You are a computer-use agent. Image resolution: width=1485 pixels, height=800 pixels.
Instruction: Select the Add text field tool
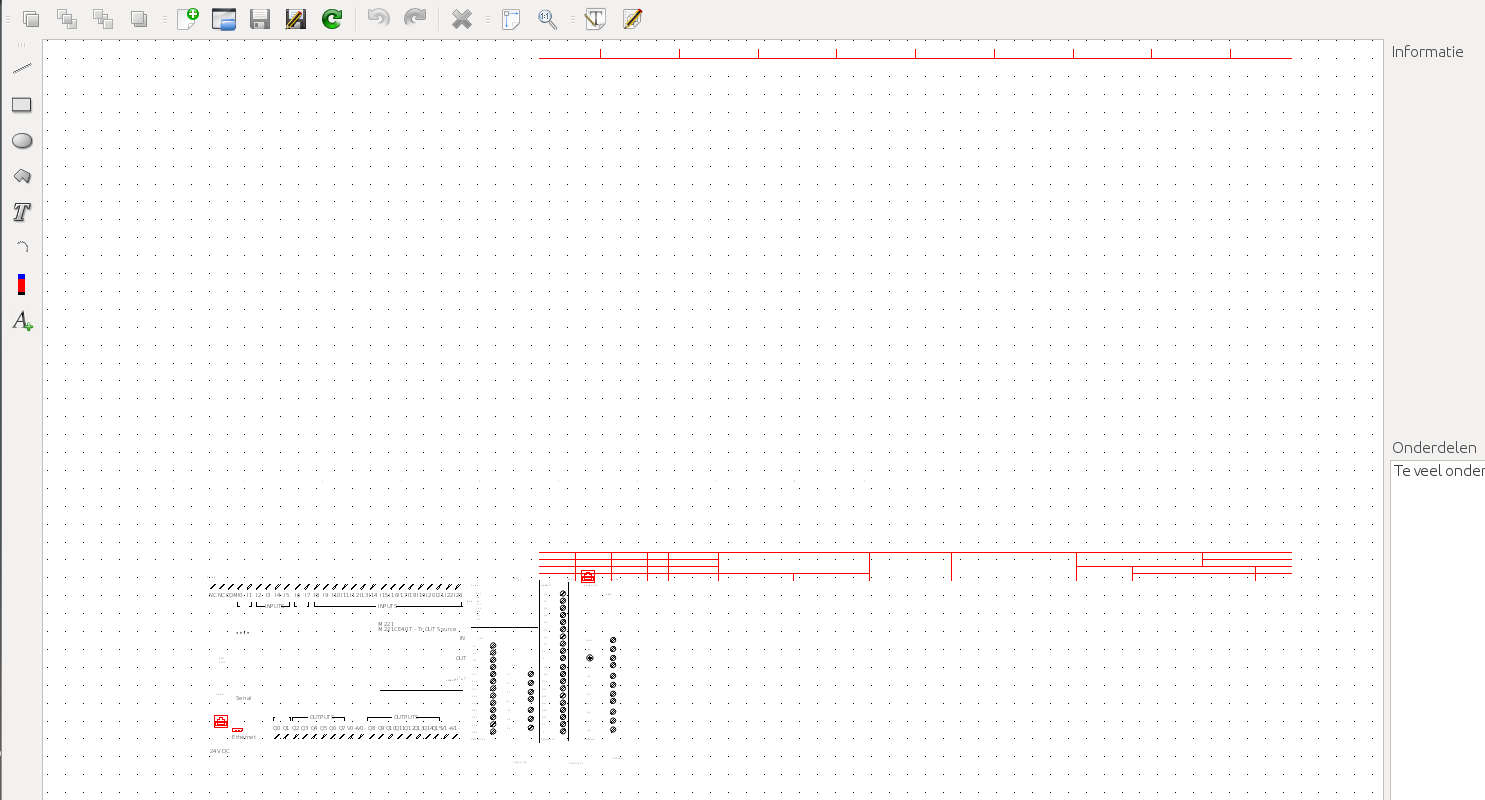tap(22, 321)
